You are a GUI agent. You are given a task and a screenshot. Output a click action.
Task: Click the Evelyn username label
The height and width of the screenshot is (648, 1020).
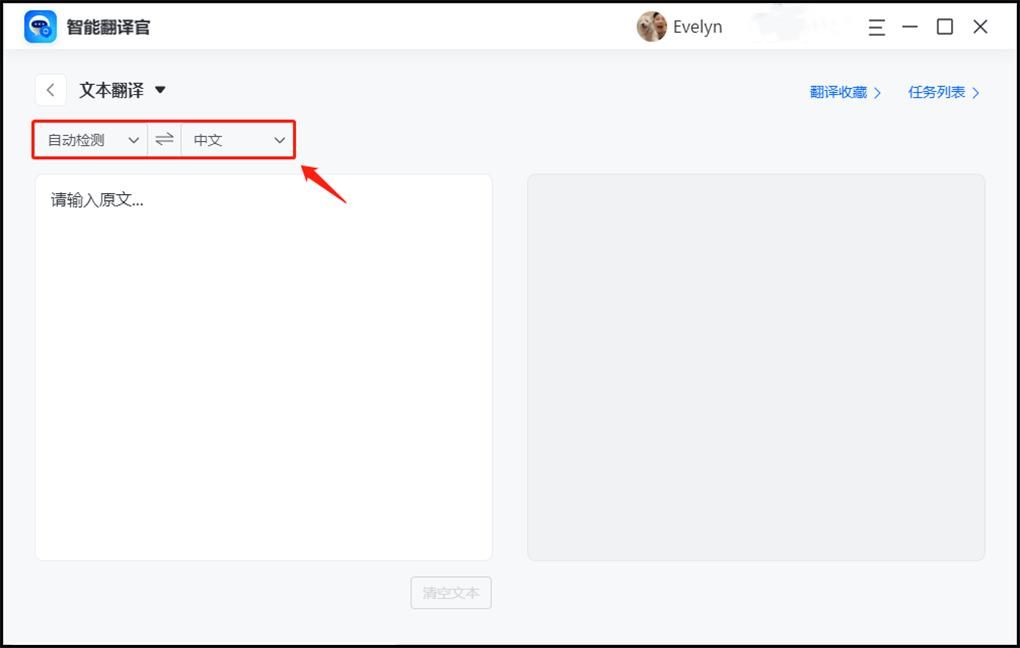[x=697, y=27]
